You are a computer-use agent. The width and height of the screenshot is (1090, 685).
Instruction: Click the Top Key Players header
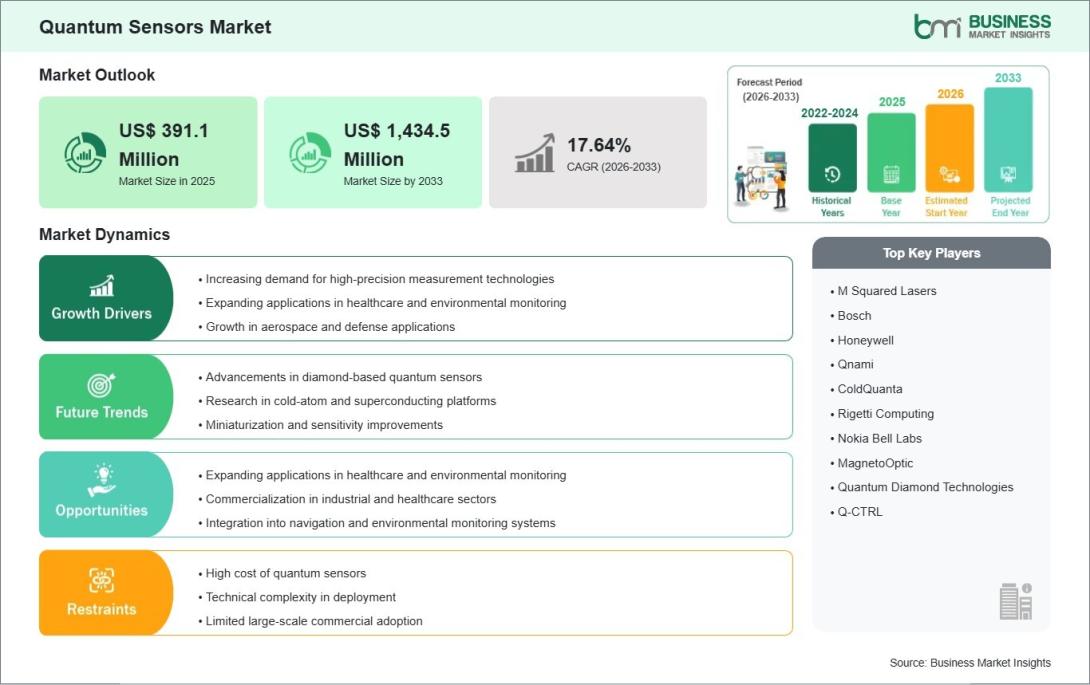pos(932,253)
